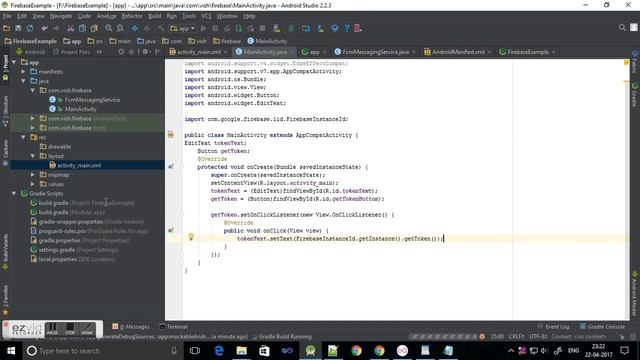Expand the values folder node
The height and width of the screenshot is (360, 640).
pyautogui.click(x=33, y=184)
